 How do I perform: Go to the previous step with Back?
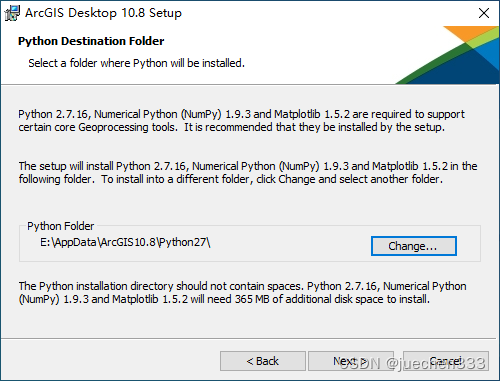pyautogui.click(x=263, y=361)
